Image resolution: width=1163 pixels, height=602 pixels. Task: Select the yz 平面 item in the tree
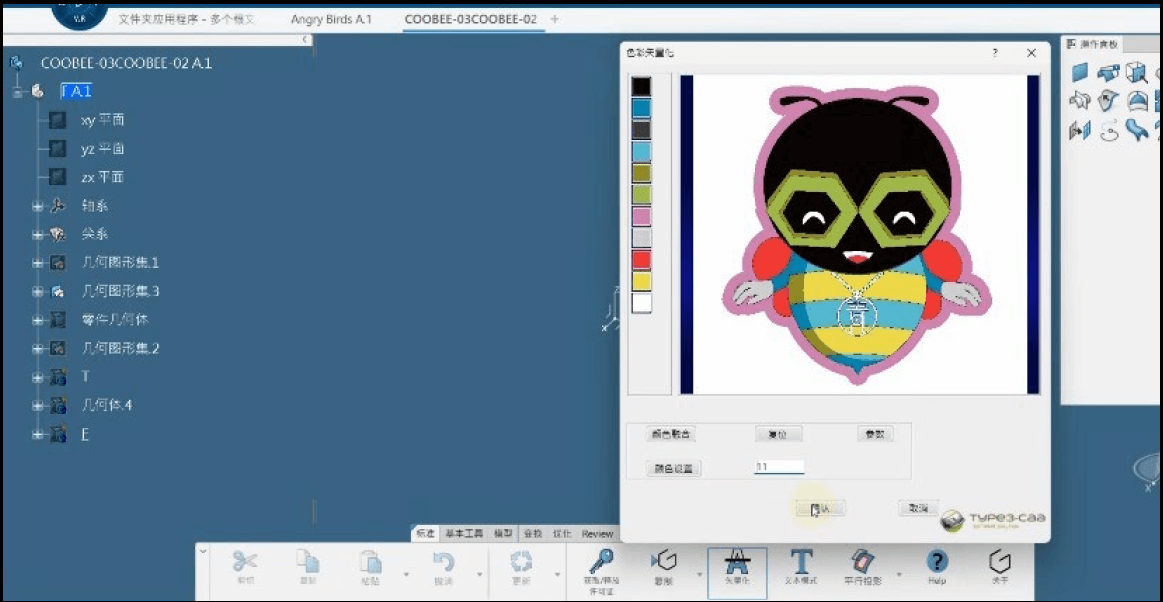point(102,149)
